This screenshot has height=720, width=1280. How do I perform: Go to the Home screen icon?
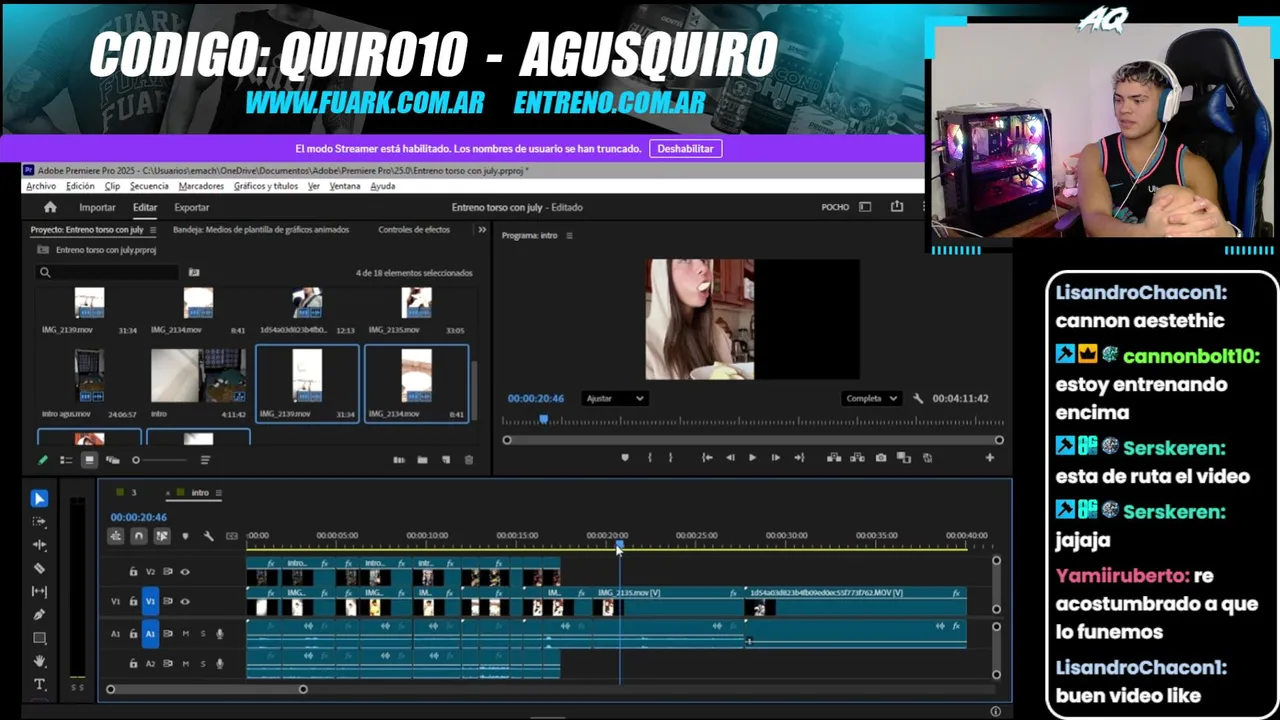coord(50,207)
